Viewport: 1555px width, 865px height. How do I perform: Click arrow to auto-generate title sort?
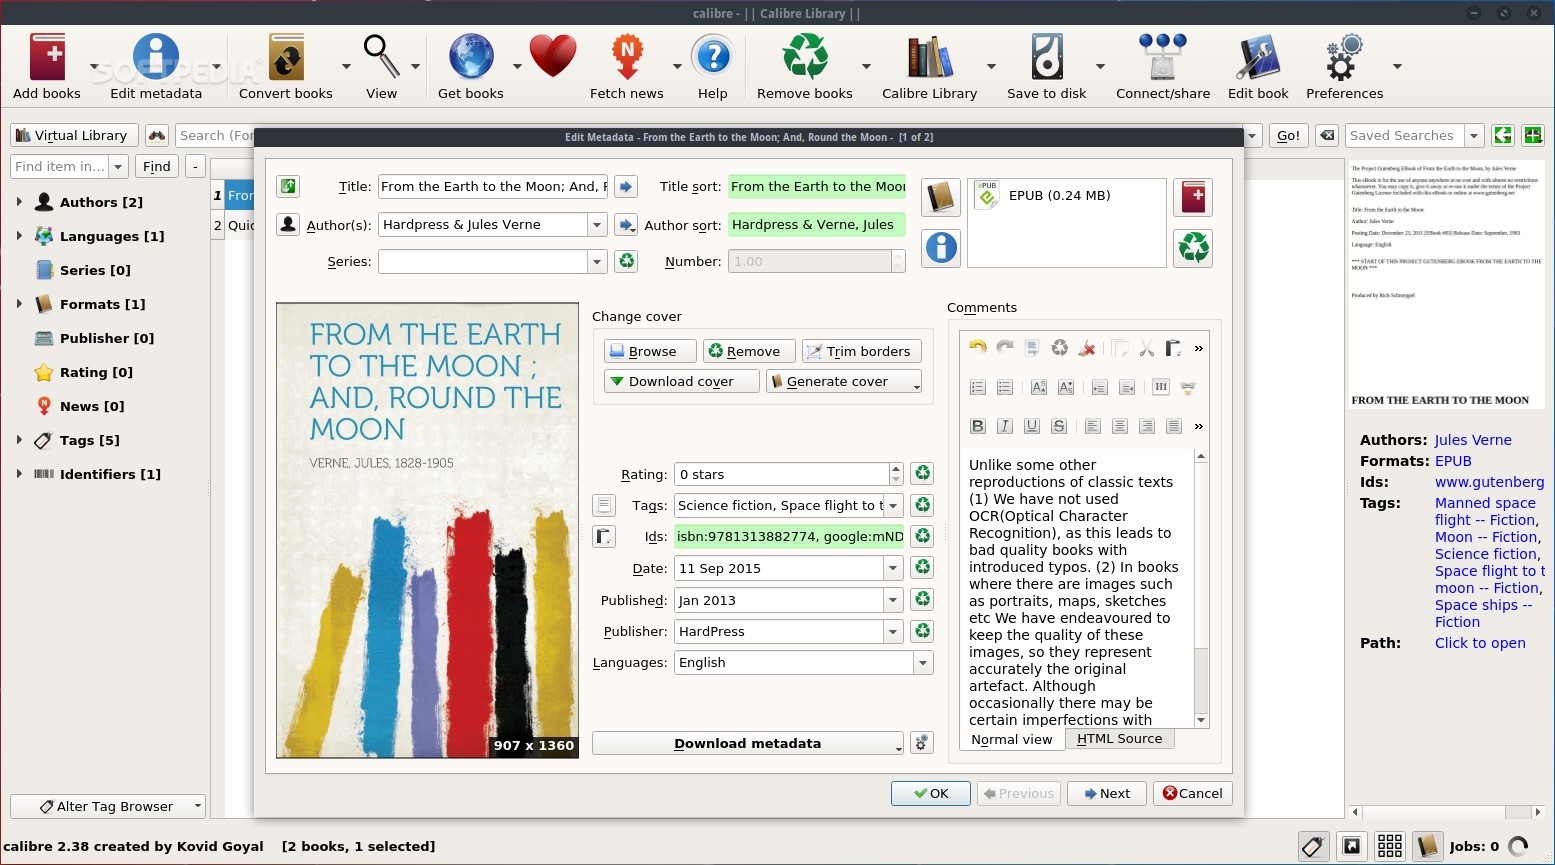(626, 186)
